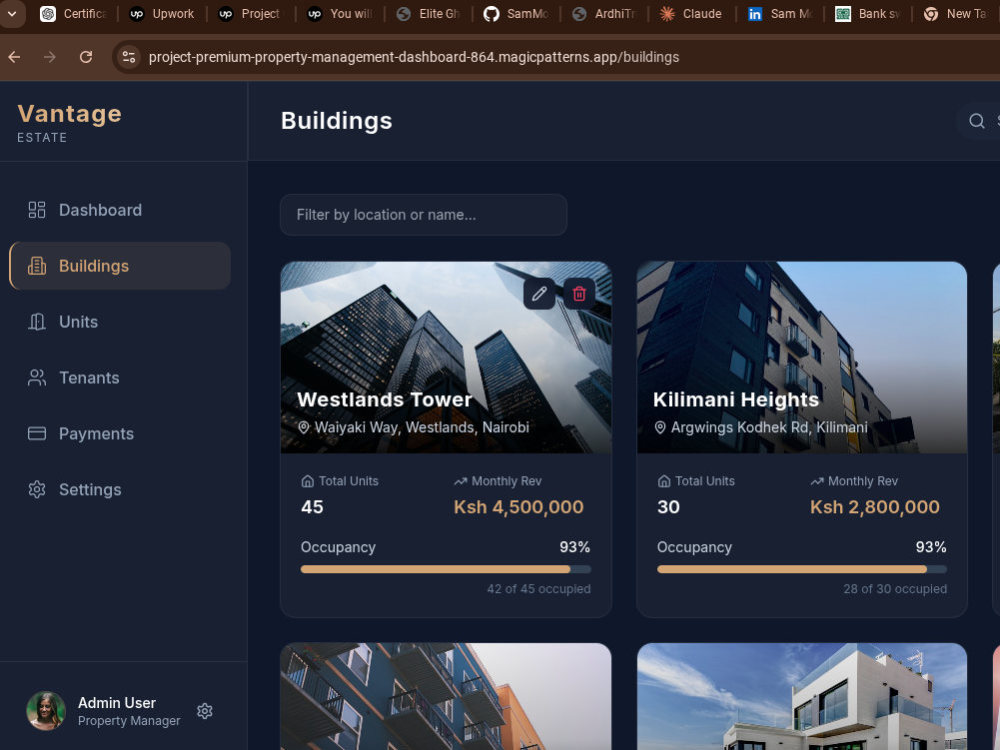Viewport: 1000px width, 750px height.
Task: Click the Admin User avatar photo
Action: click(x=46, y=711)
